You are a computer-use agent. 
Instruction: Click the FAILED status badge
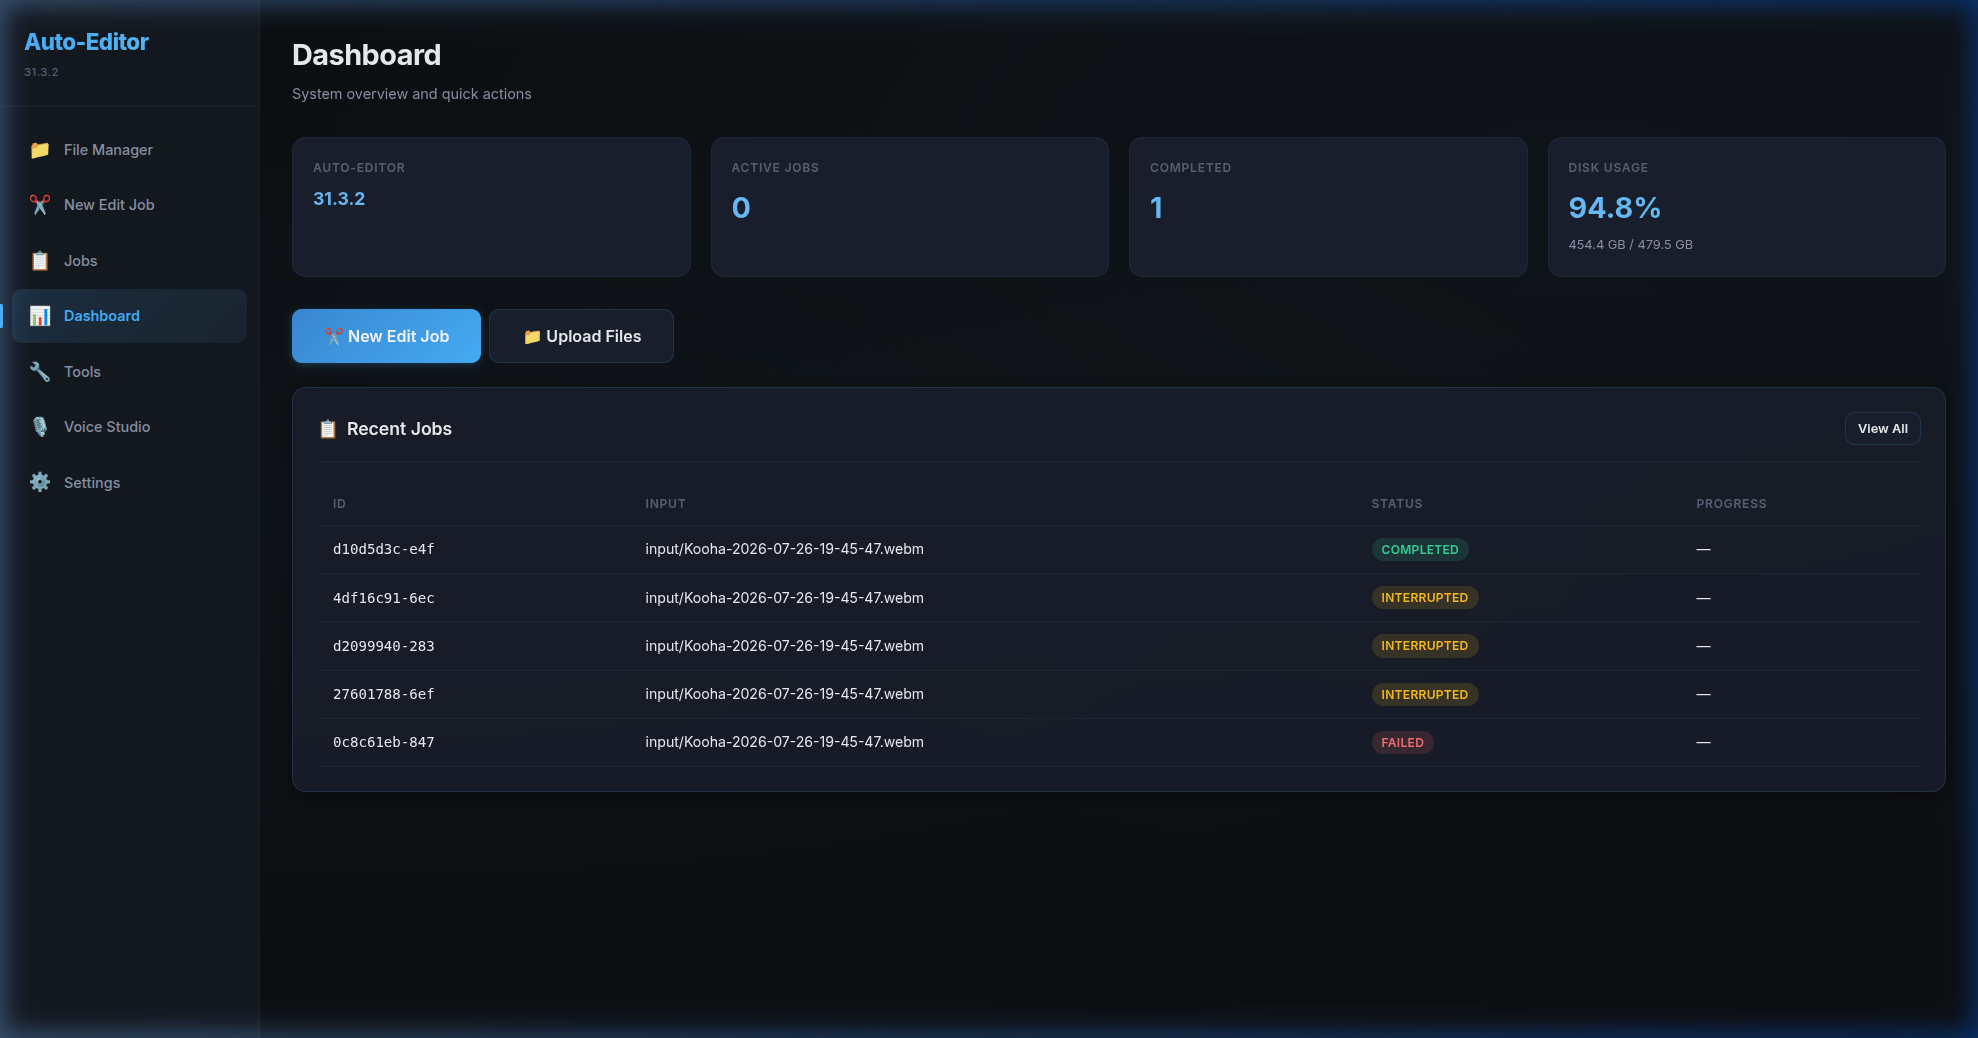coord(1402,743)
